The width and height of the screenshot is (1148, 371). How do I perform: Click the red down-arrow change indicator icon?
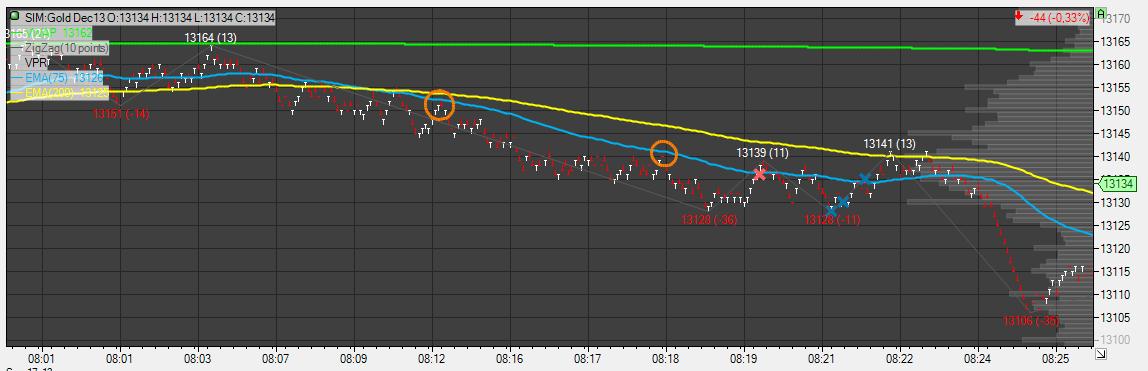click(1019, 15)
